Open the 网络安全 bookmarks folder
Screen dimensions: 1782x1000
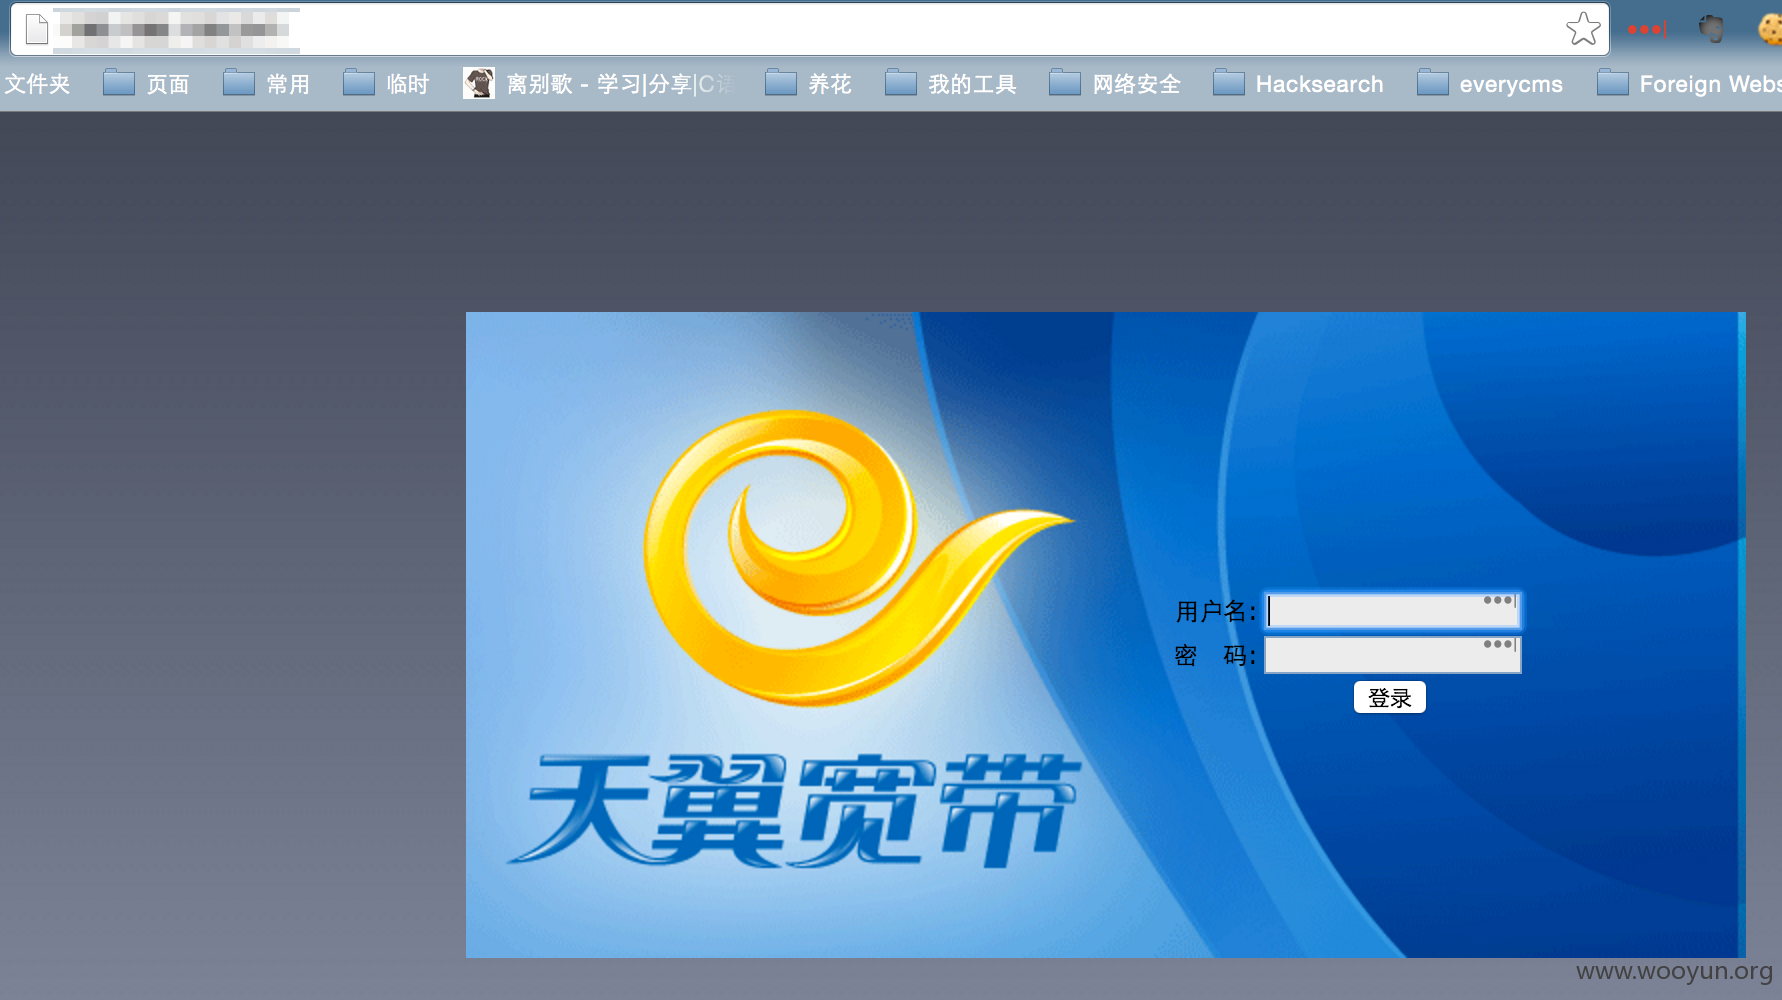tap(1115, 83)
